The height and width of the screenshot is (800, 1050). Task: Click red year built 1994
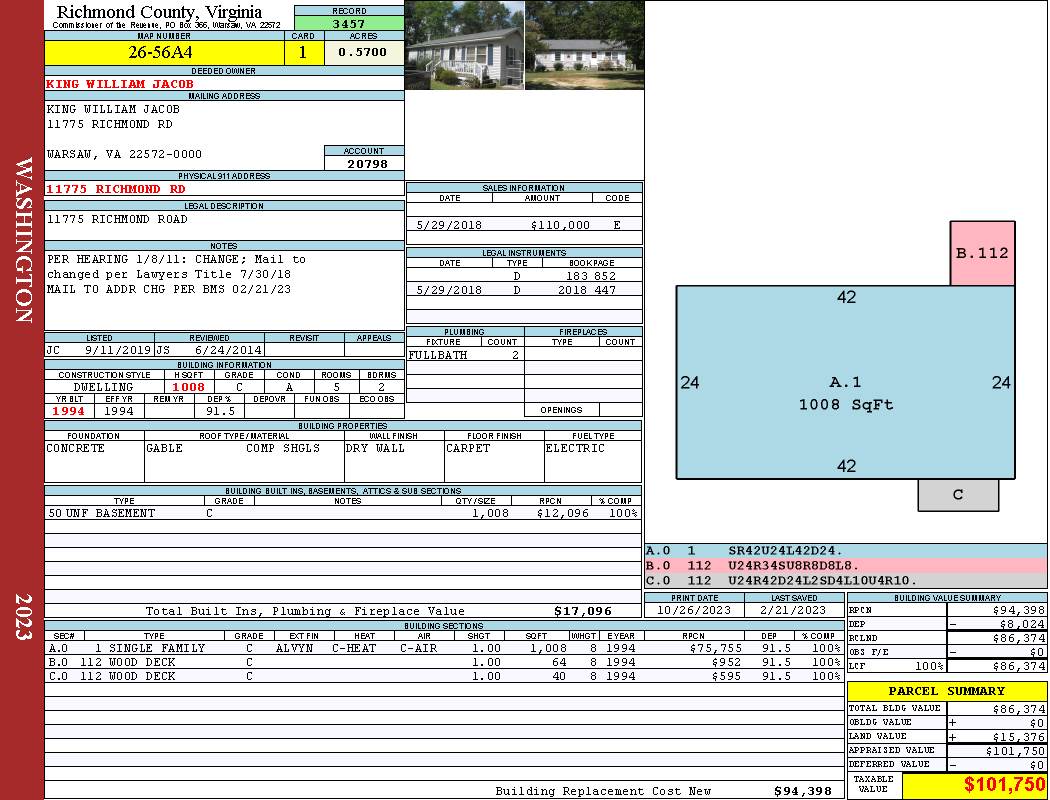tap(69, 411)
